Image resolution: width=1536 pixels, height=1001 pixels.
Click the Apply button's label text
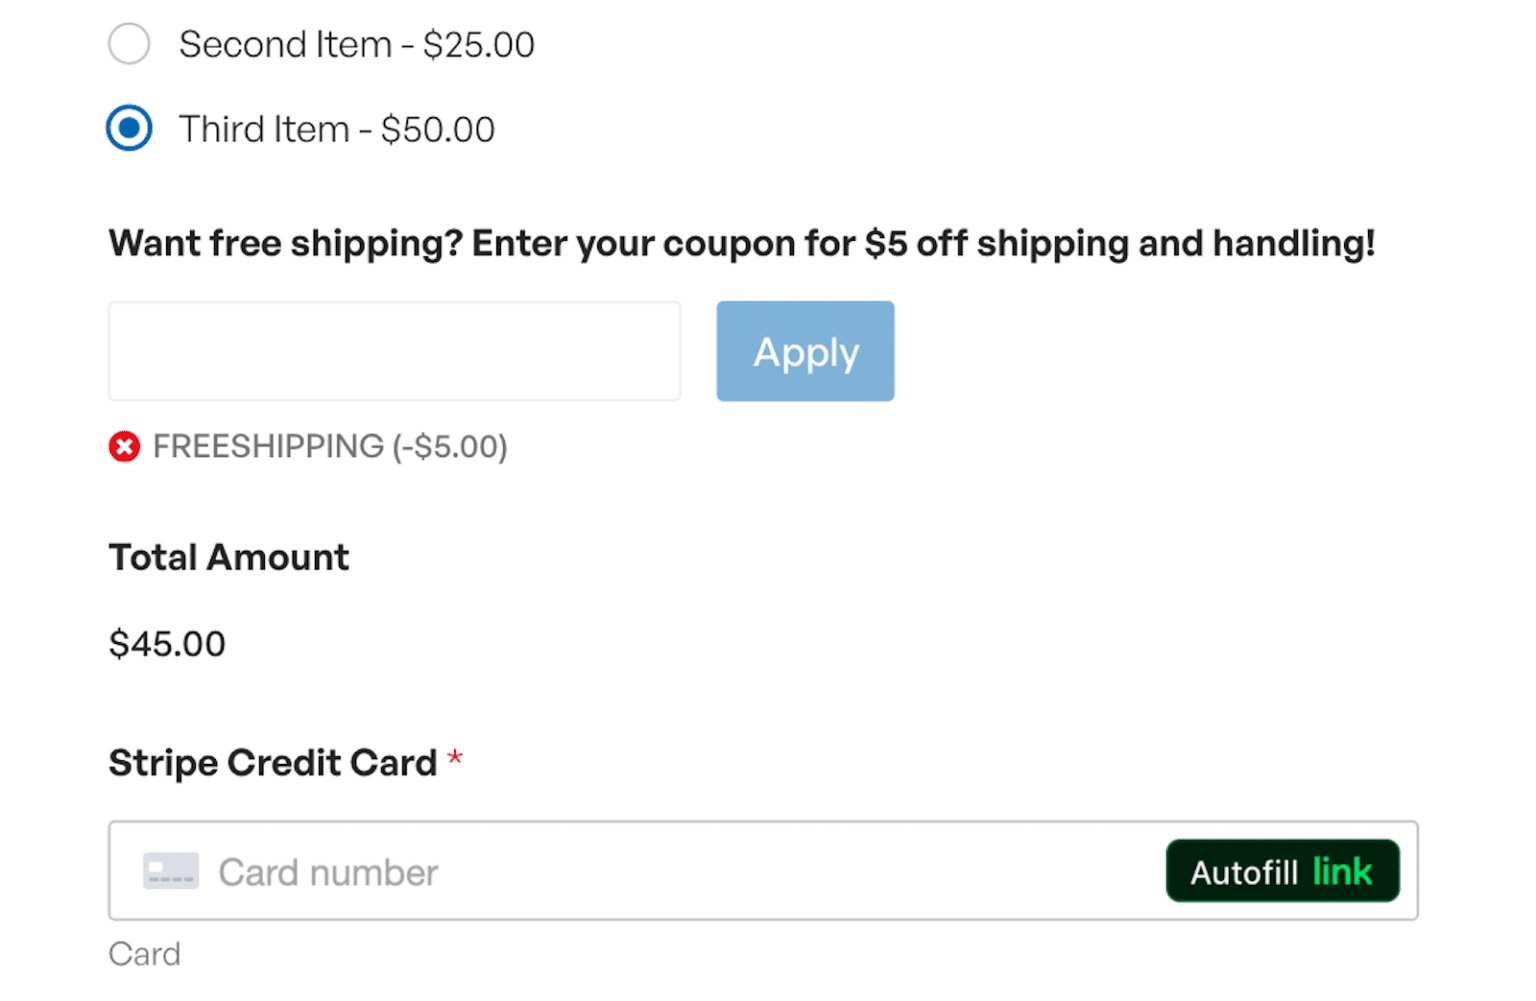click(805, 351)
